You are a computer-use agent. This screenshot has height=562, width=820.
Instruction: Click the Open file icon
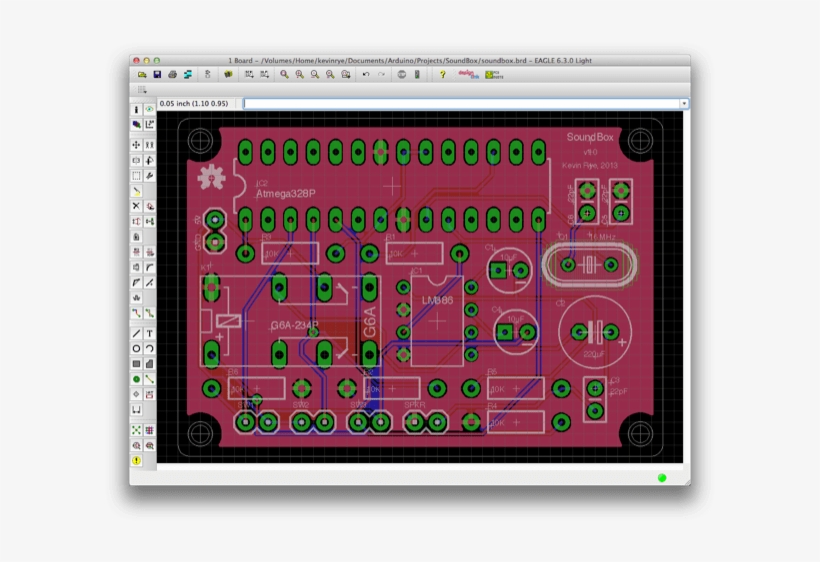[142, 75]
